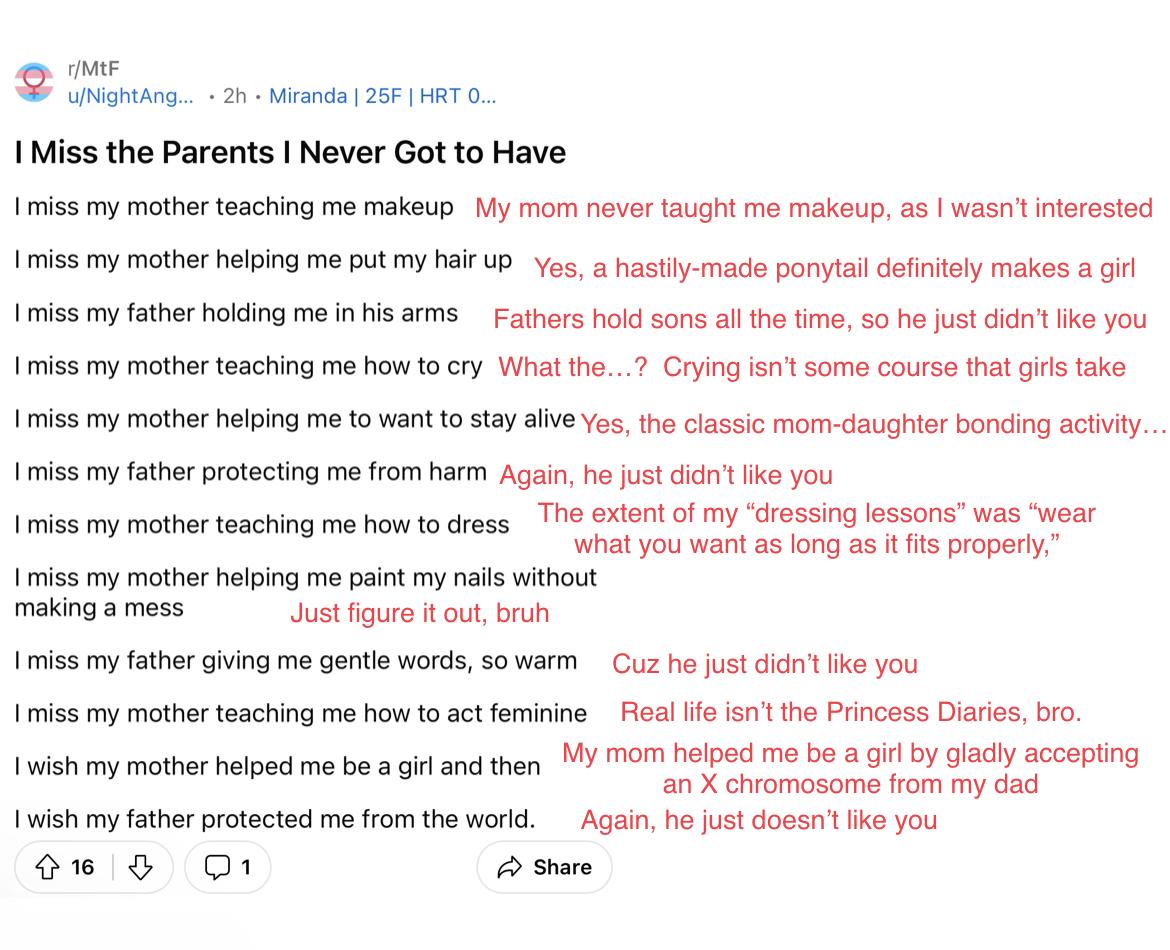The height and width of the screenshot is (950, 1170).
Task: Click the downvote arrow icon
Action: [140, 866]
